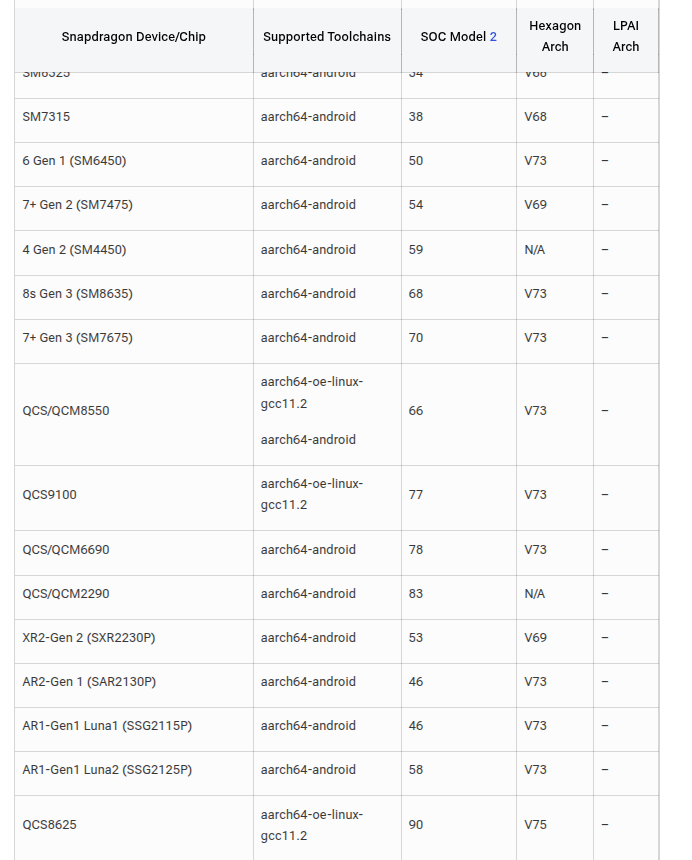Click SOC model value 78 for QCS/QCM6690
The height and width of the screenshot is (860, 692).
[x=416, y=550]
